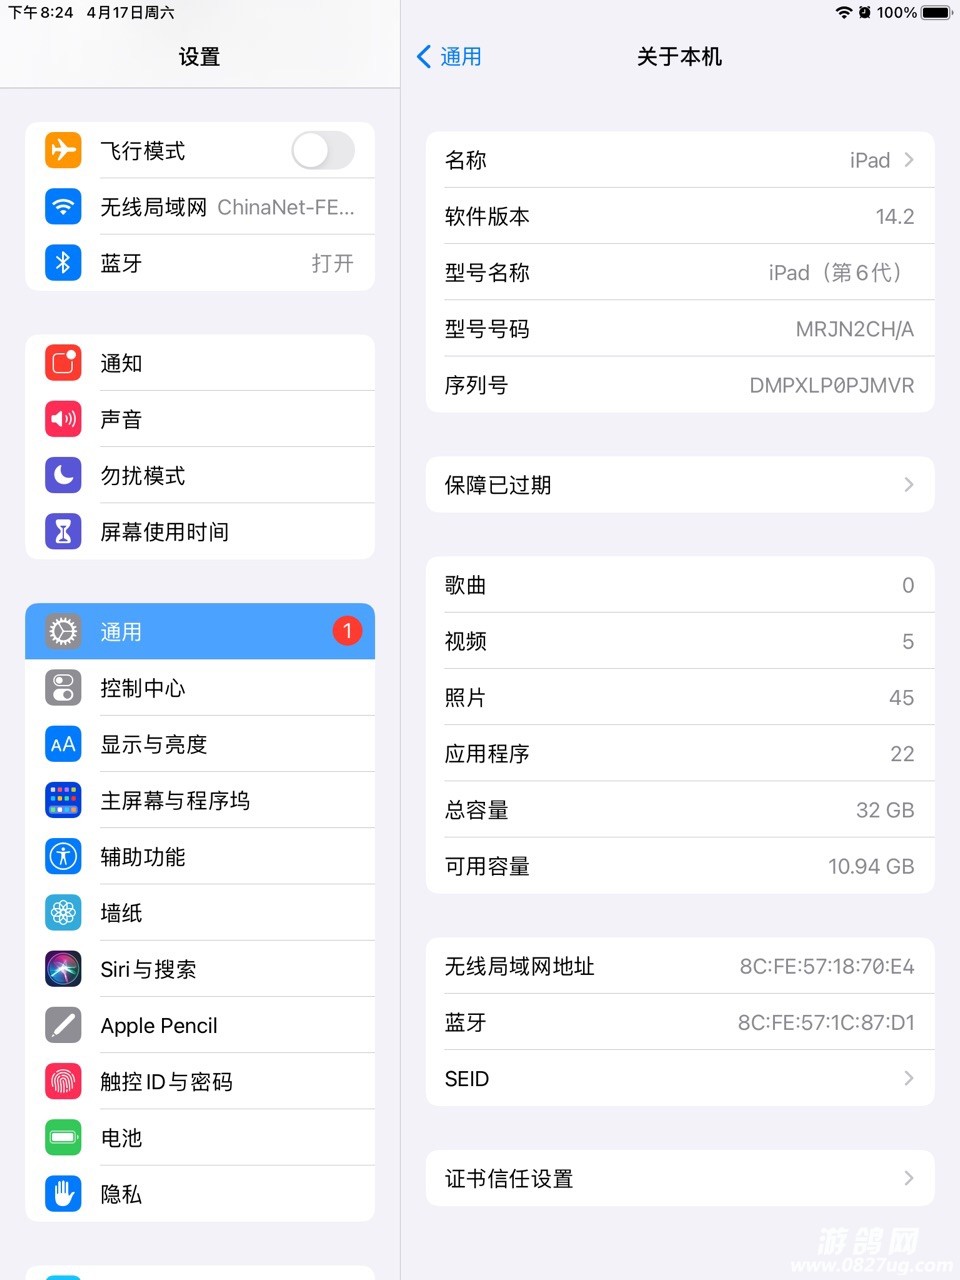Open 电池 battery settings
Image resolution: width=960 pixels, height=1280 pixels.
click(x=200, y=1137)
